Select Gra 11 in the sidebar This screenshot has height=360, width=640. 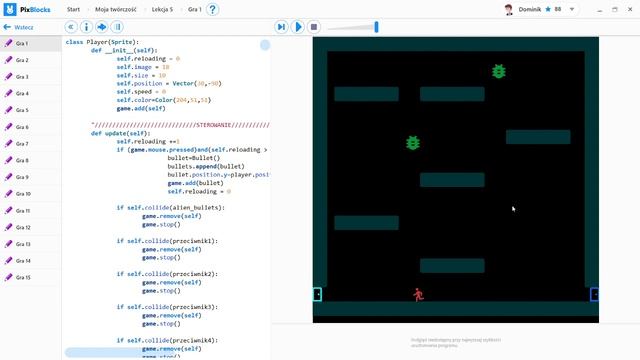coord(31,211)
